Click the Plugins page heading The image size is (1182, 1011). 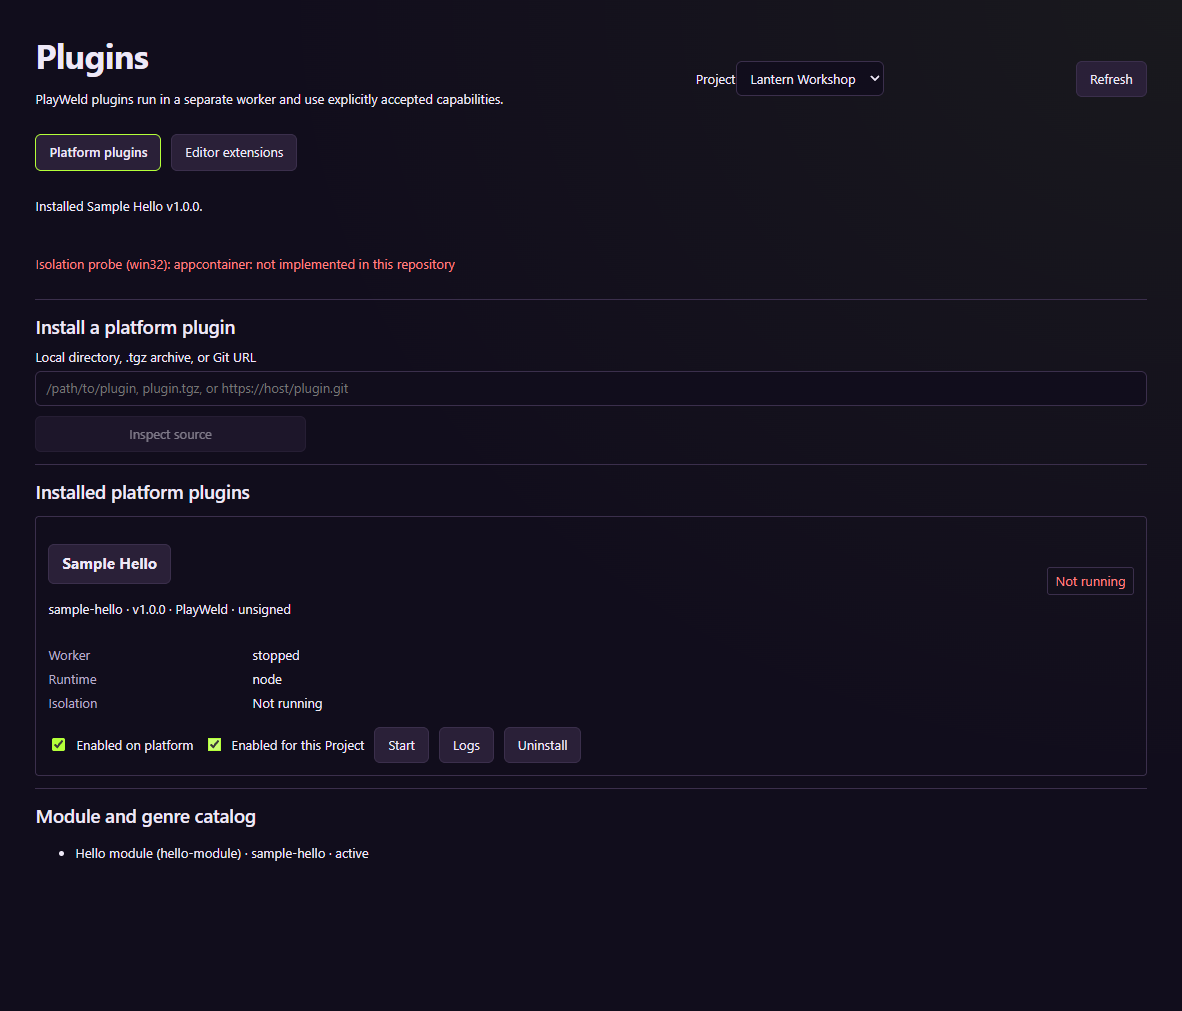click(92, 57)
